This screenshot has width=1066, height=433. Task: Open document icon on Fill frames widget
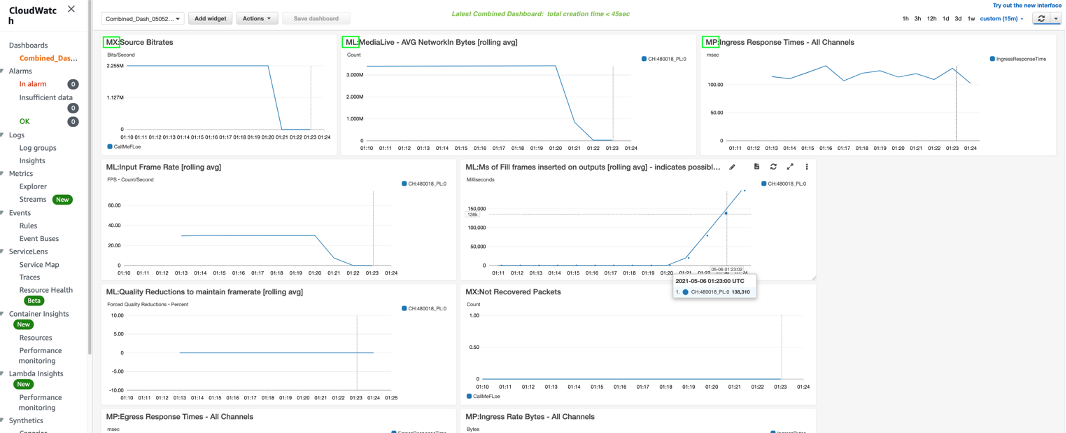756,167
